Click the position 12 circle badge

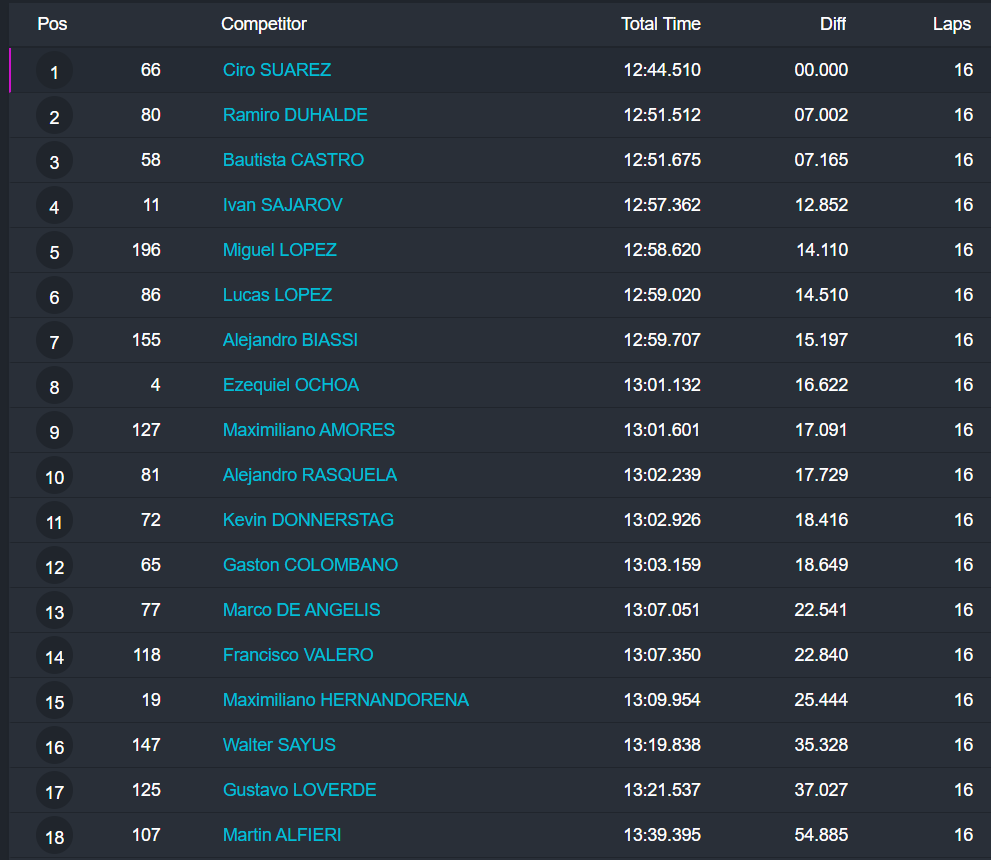[x=54, y=567]
